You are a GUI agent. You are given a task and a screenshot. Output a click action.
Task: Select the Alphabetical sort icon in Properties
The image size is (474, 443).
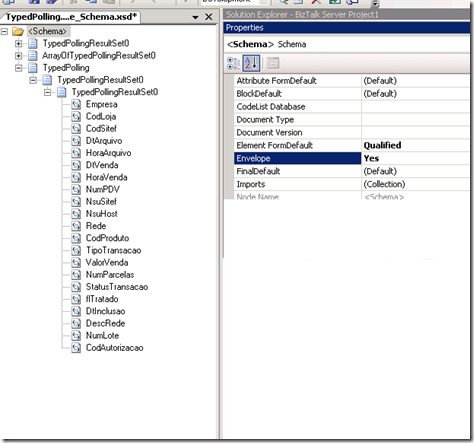click(251, 63)
